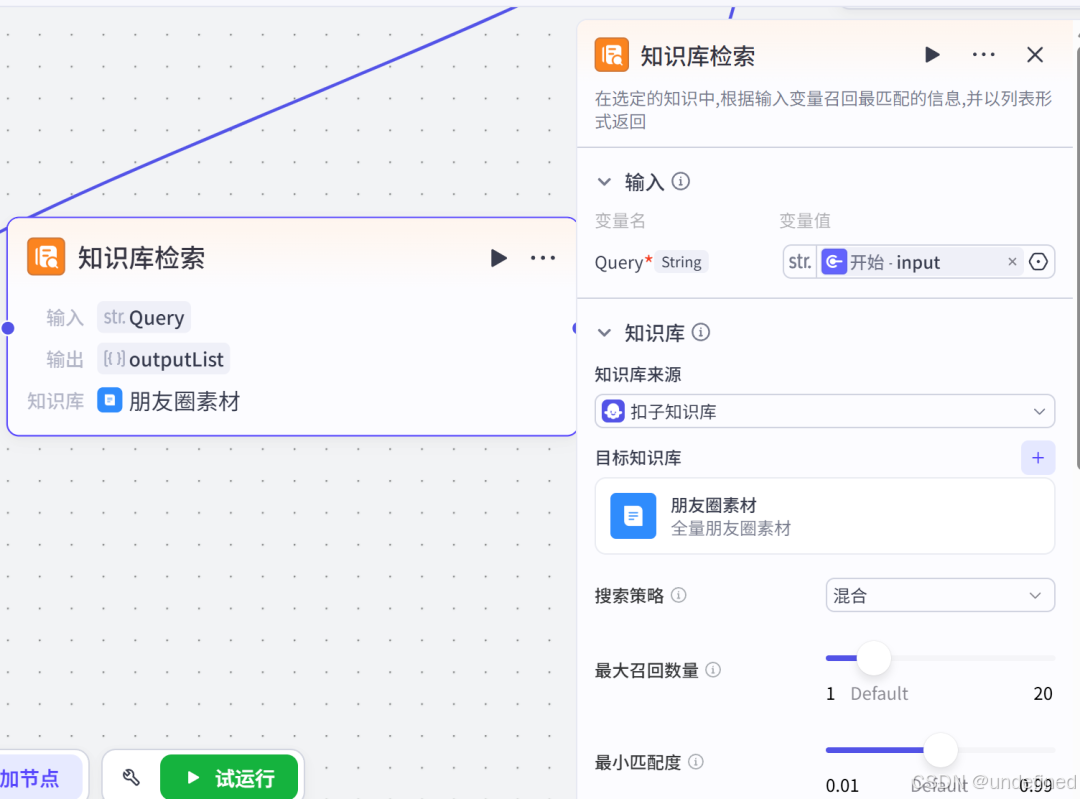Screen dimensions: 1080x799
Task: Open the more options menu on the canvas node card
Action: 543,258
